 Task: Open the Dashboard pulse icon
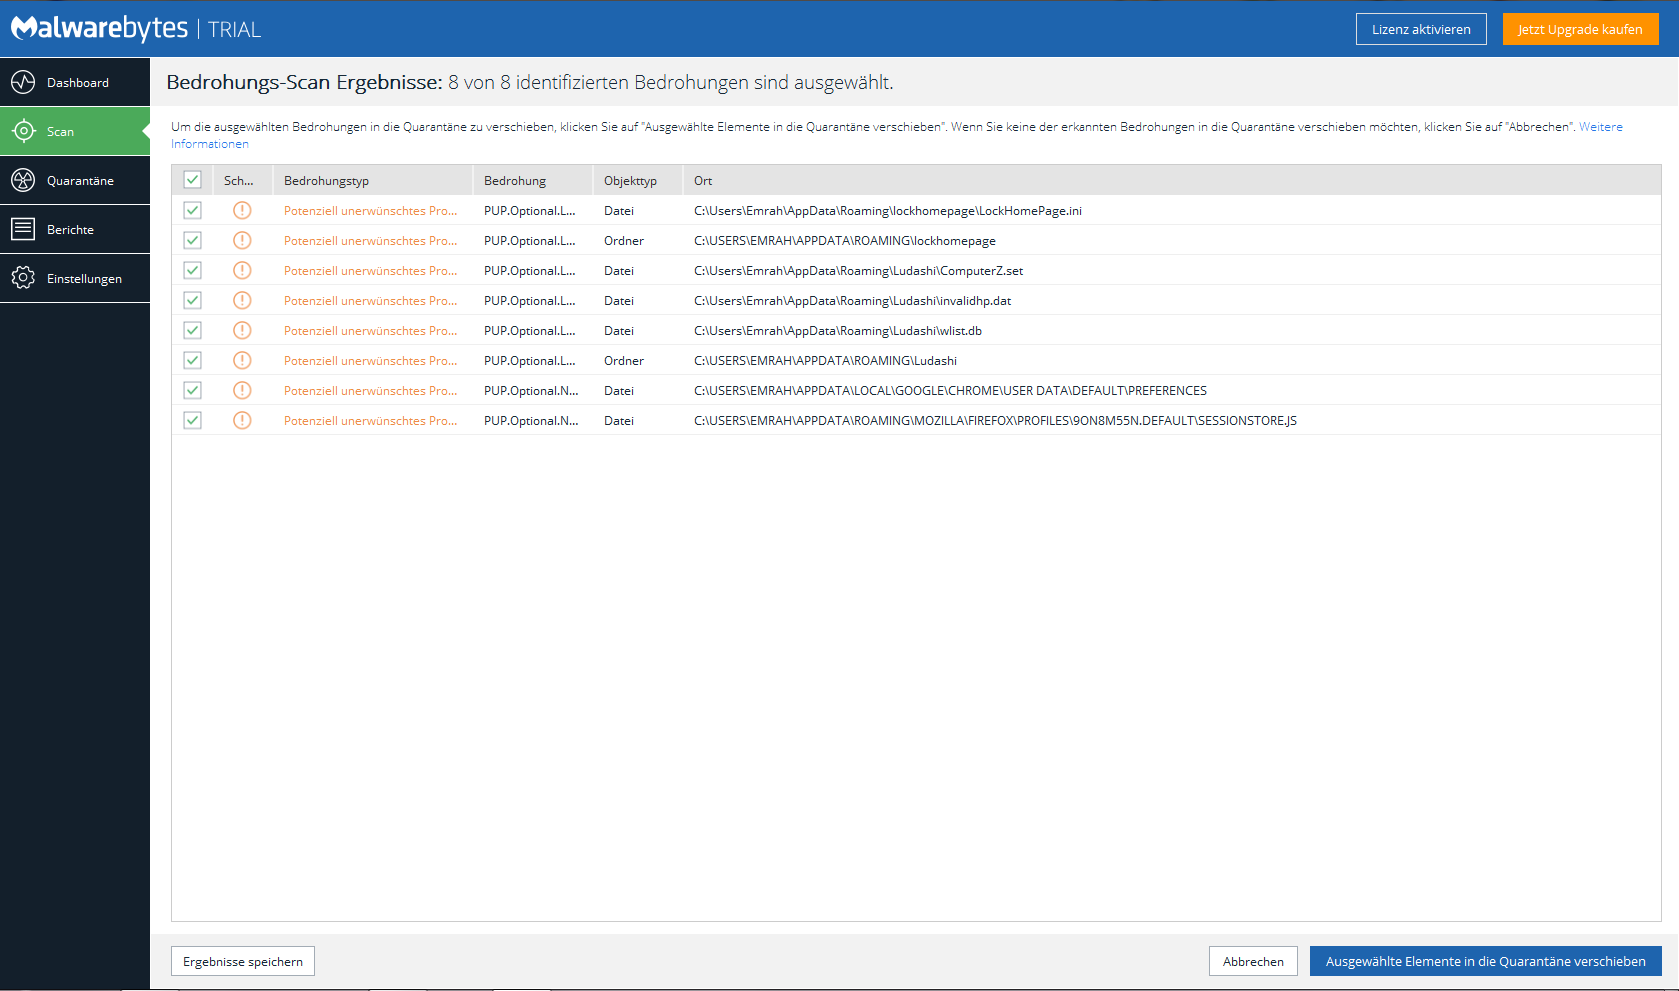coord(23,82)
